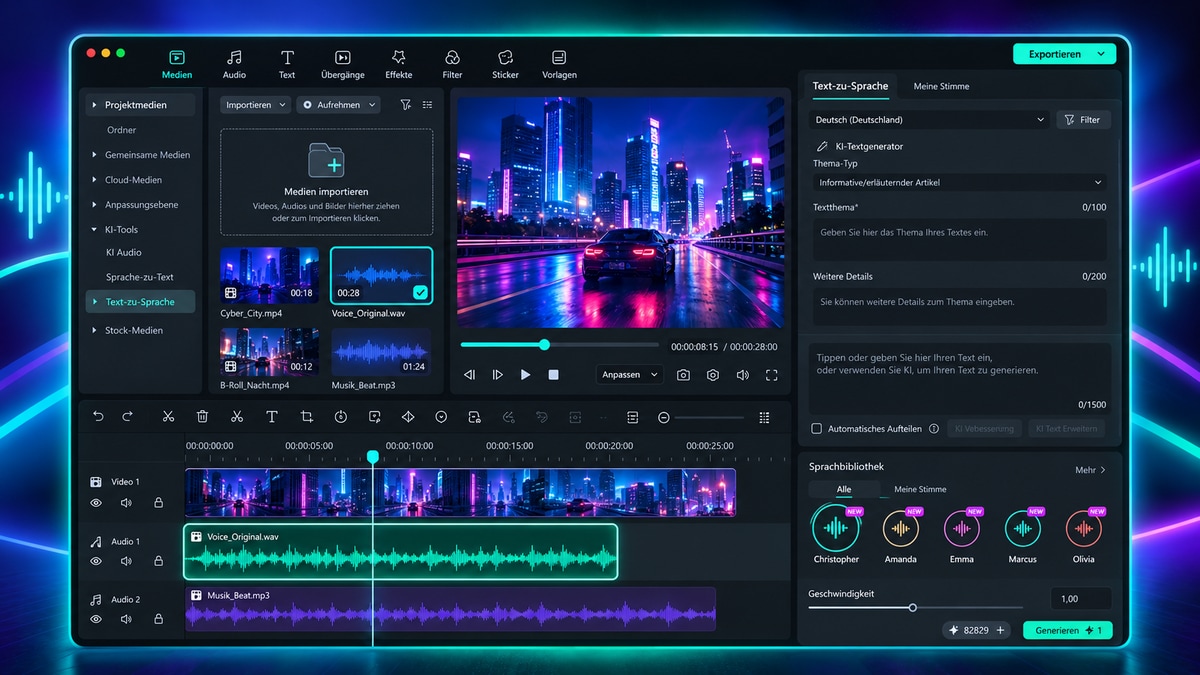Select Meine Stimme tab in Sprachbibliothek

[x=920, y=489]
